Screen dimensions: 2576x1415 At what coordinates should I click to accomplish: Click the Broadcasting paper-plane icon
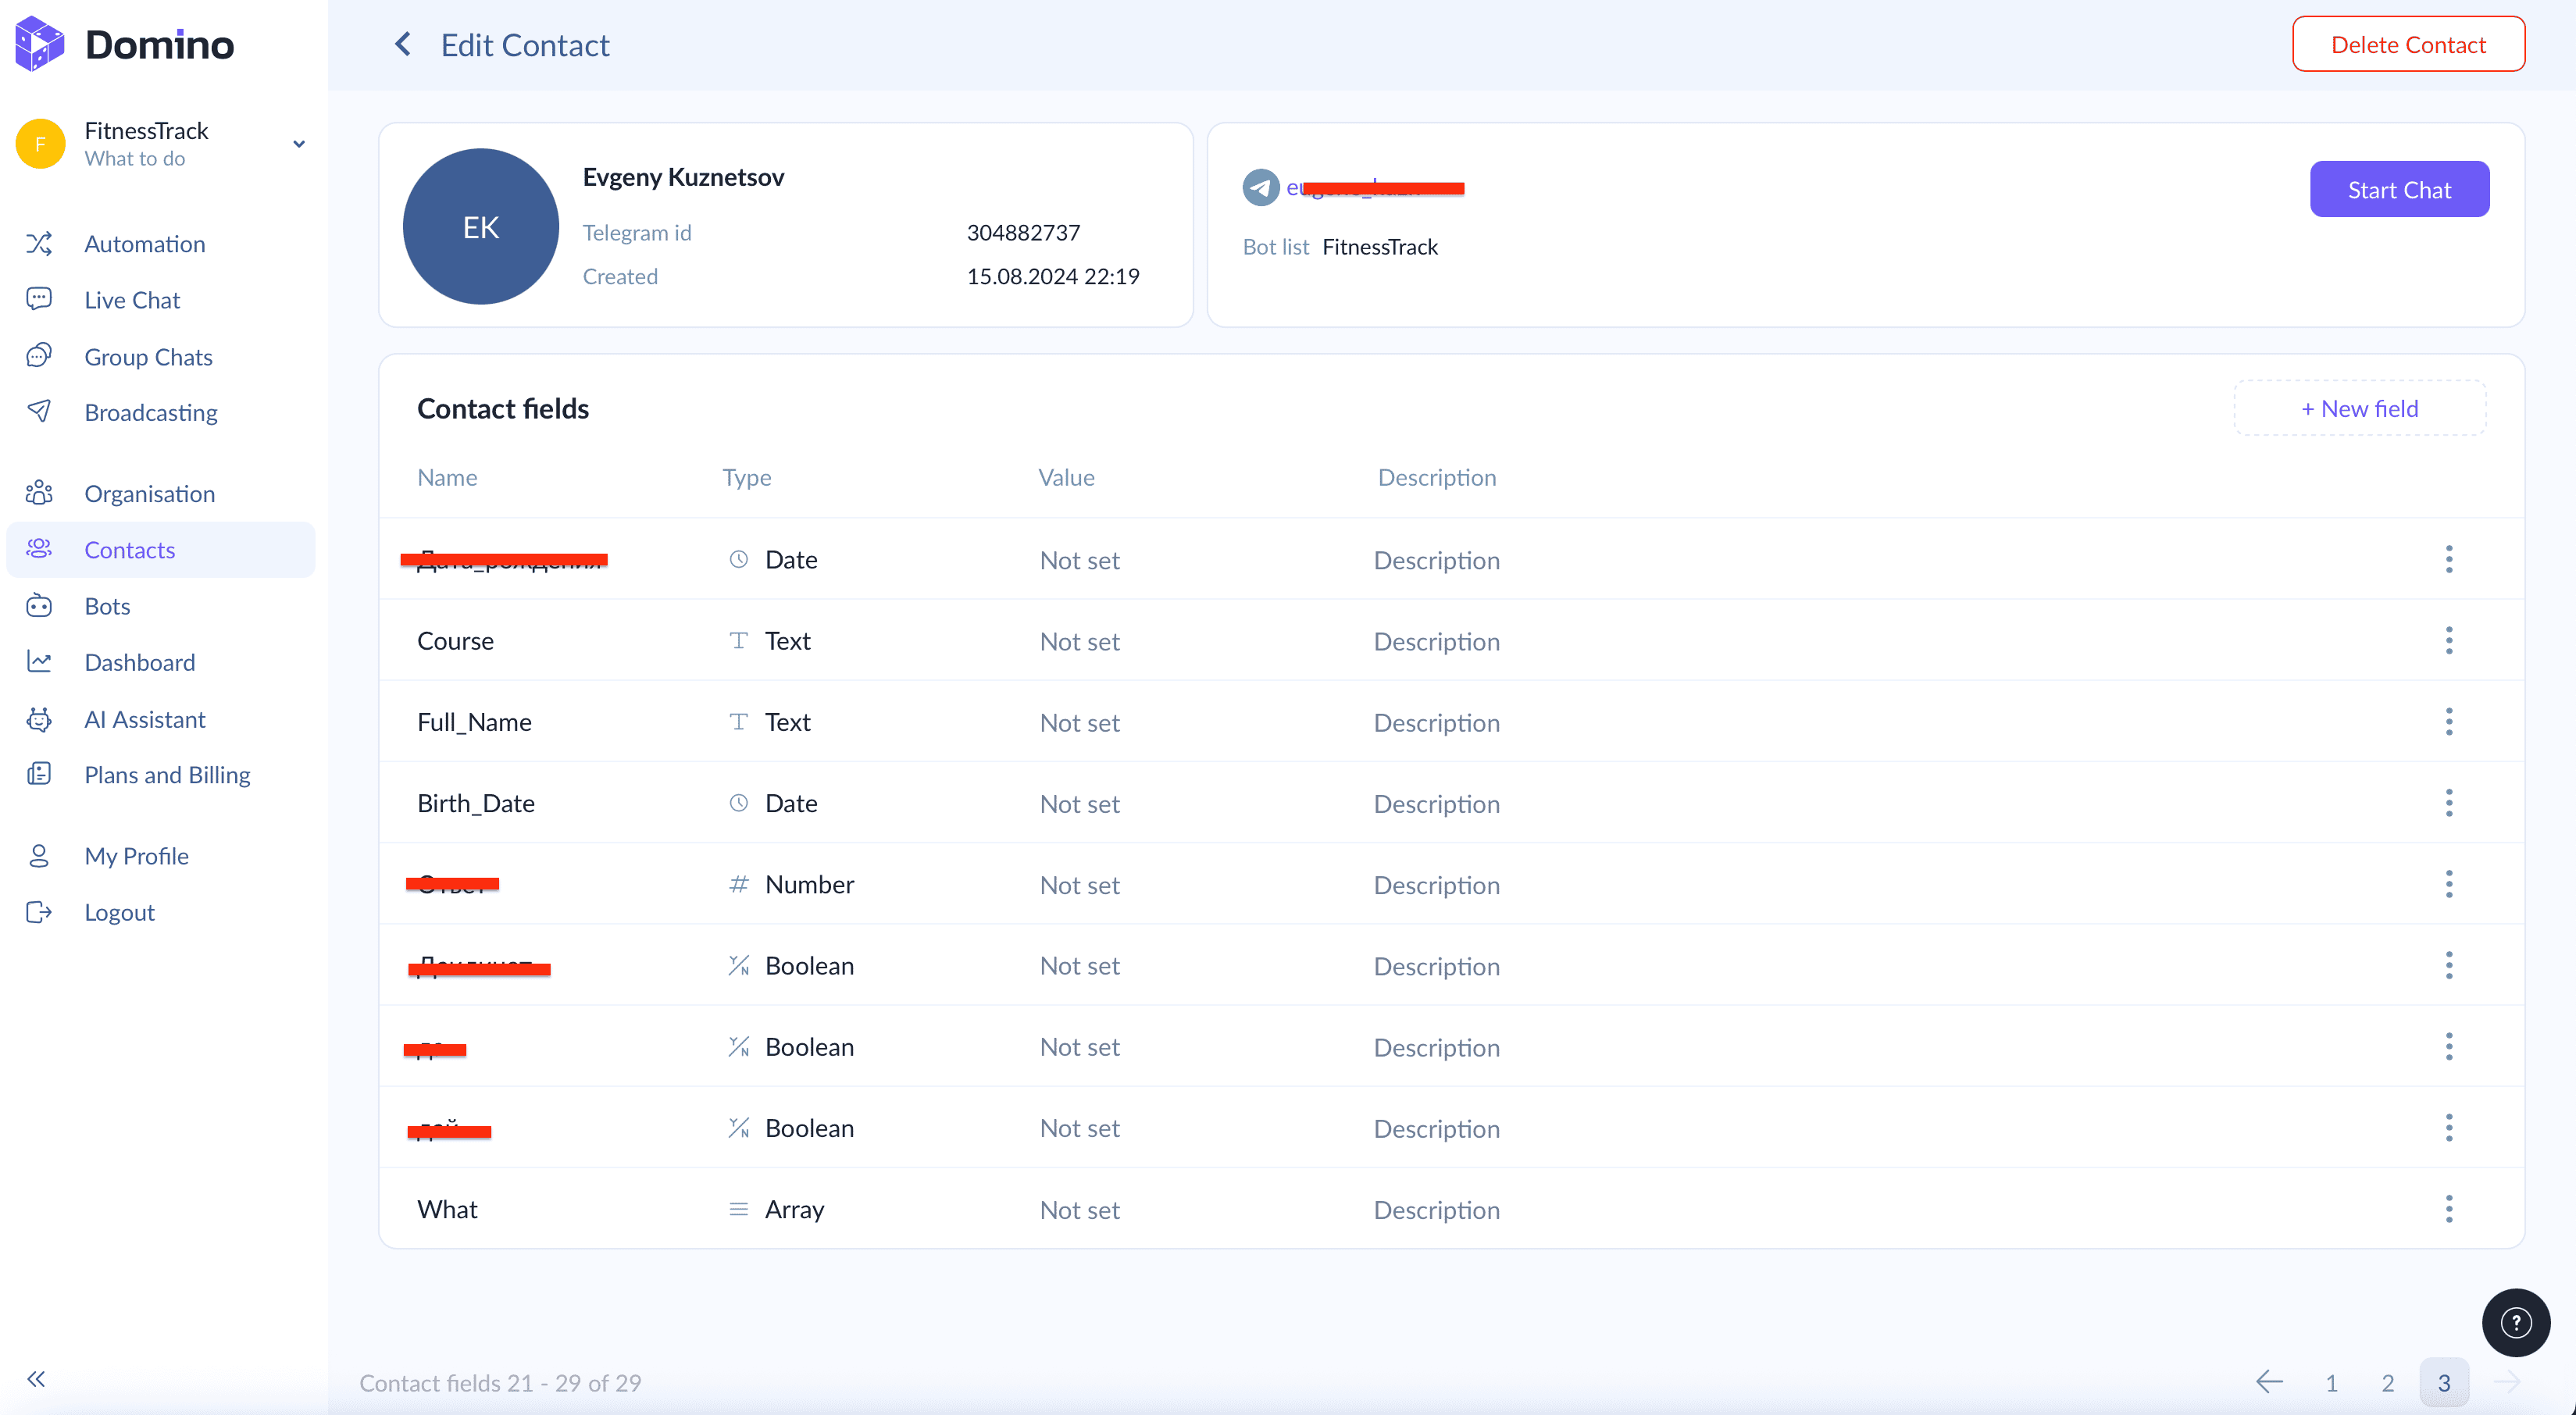[x=39, y=411]
